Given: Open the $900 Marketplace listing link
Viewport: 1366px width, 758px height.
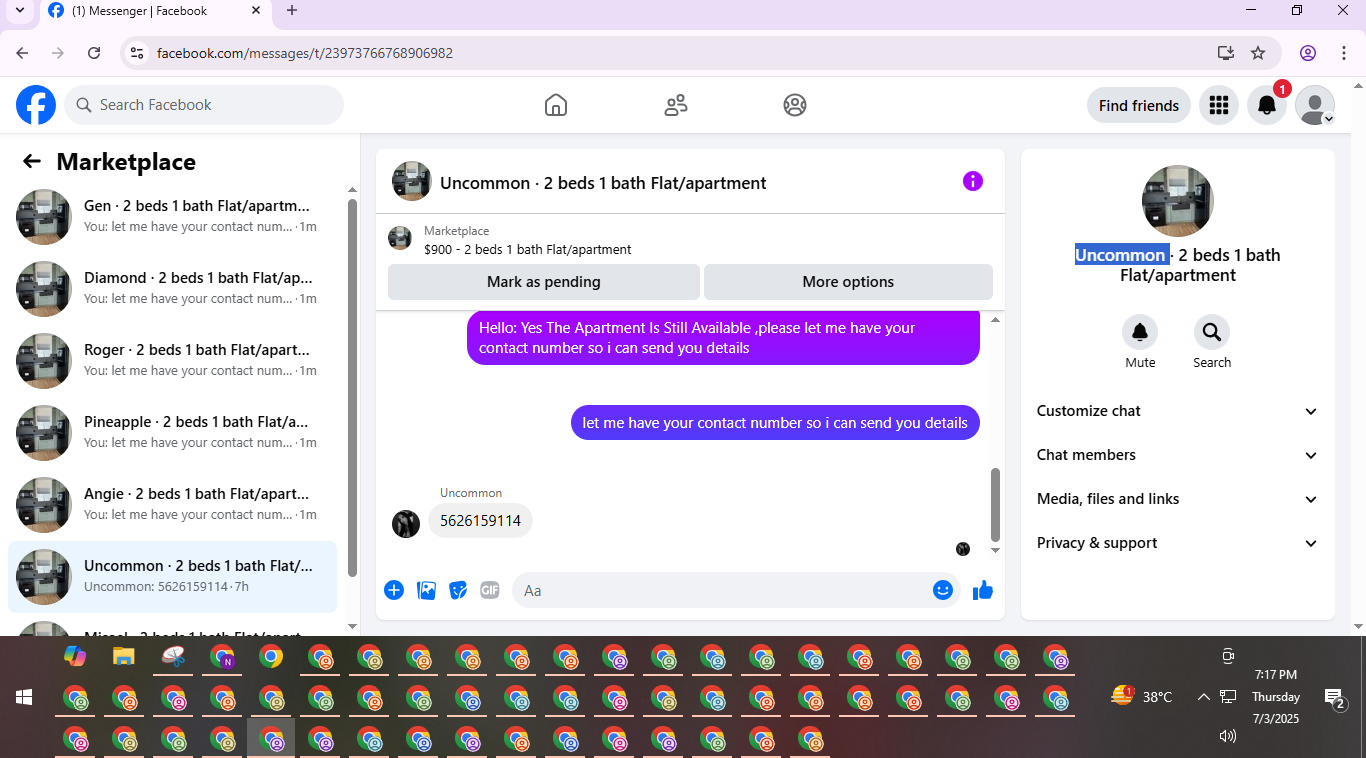Looking at the screenshot, I should [527, 249].
